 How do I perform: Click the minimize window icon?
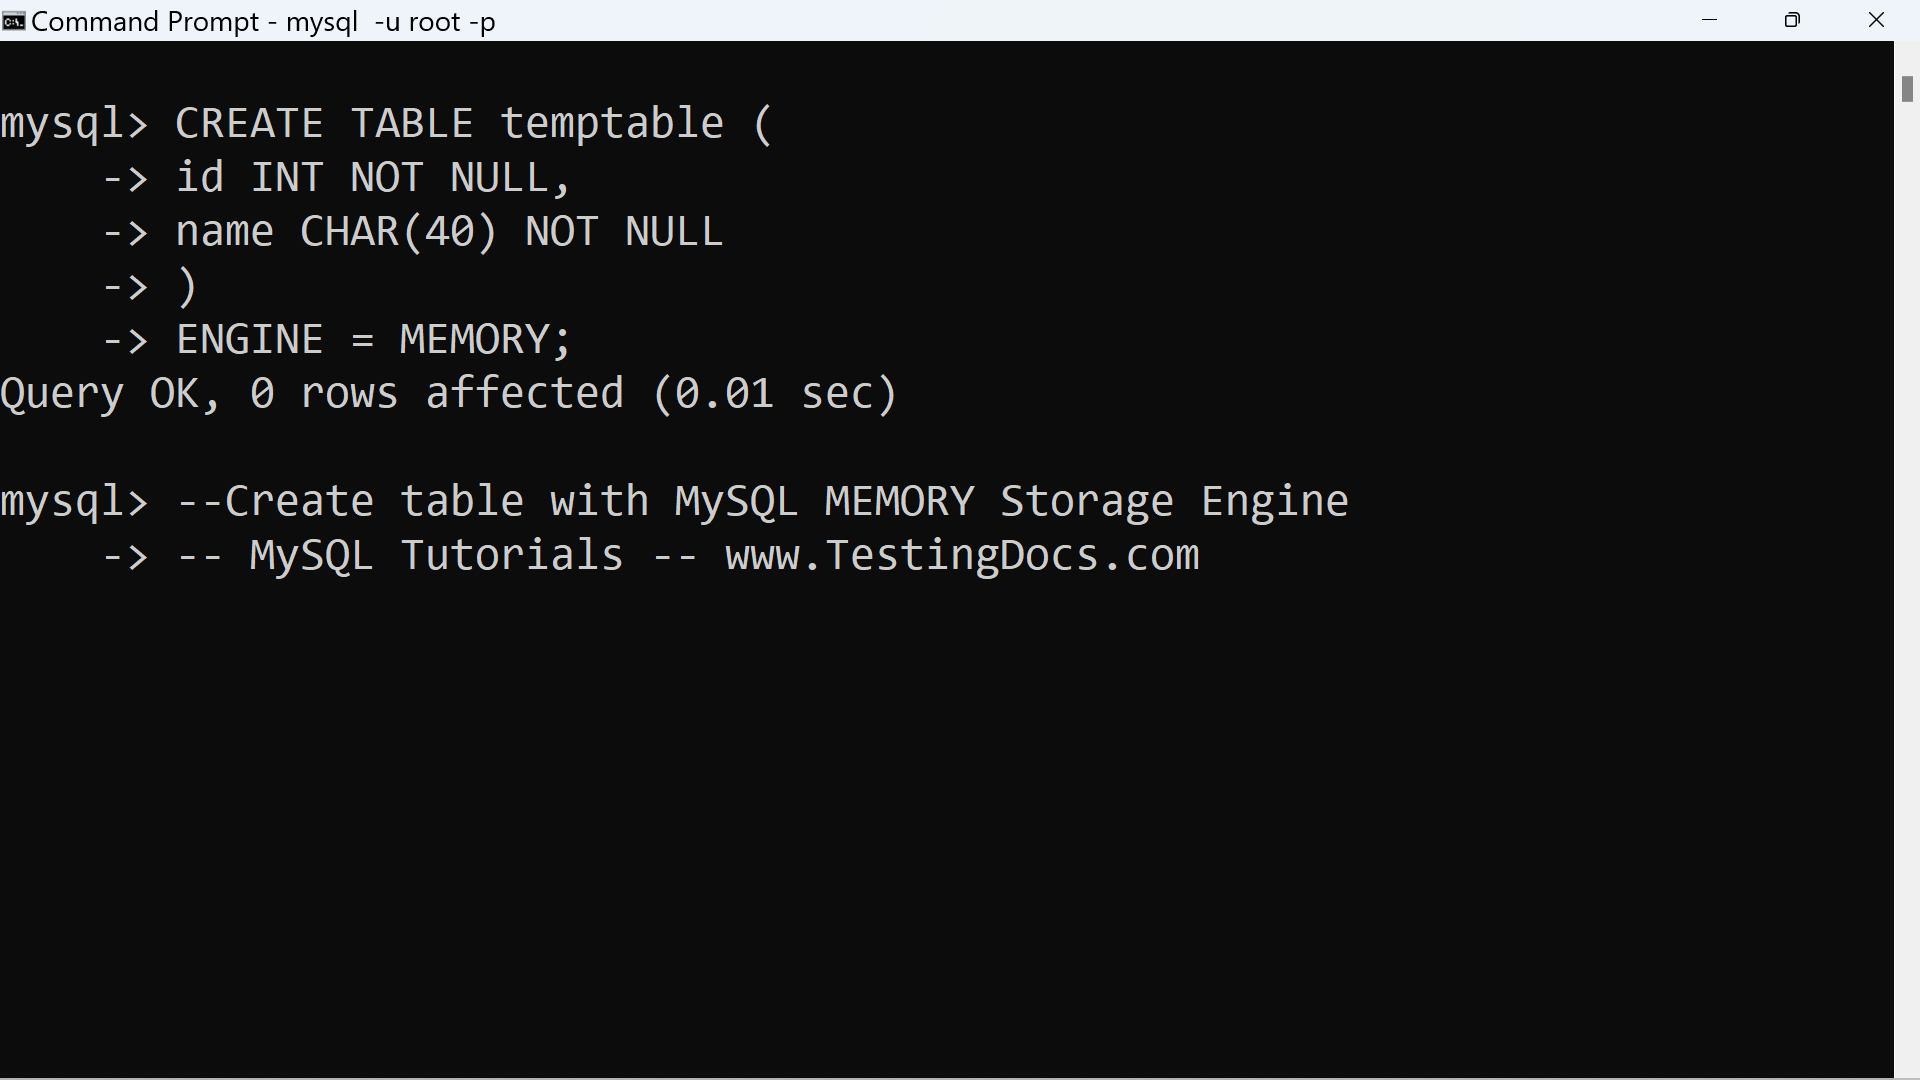point(1710,20)
